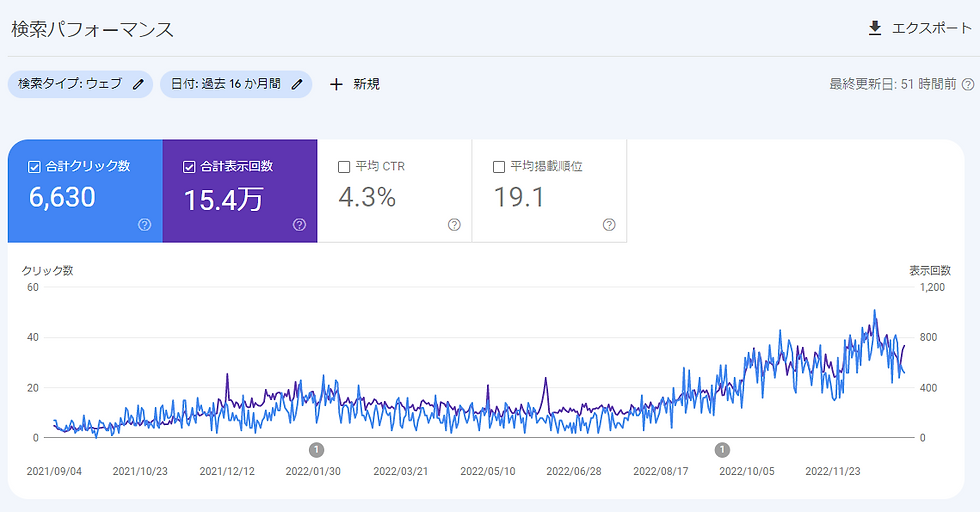Click the エクスポート button label
This screenshot has width=980, height=512.
[931, 28]
